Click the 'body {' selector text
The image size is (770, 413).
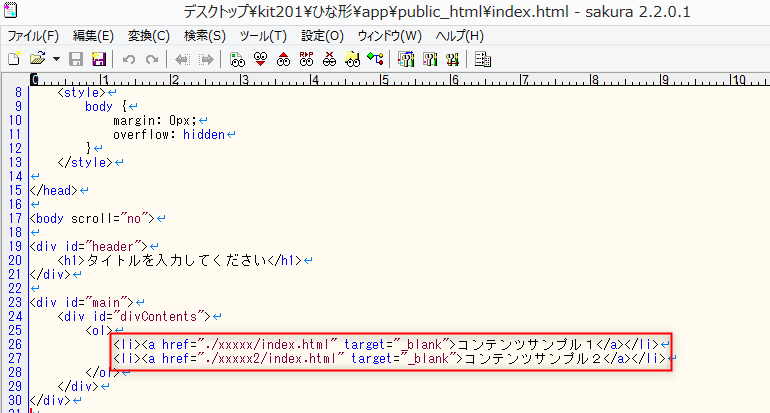106,107
